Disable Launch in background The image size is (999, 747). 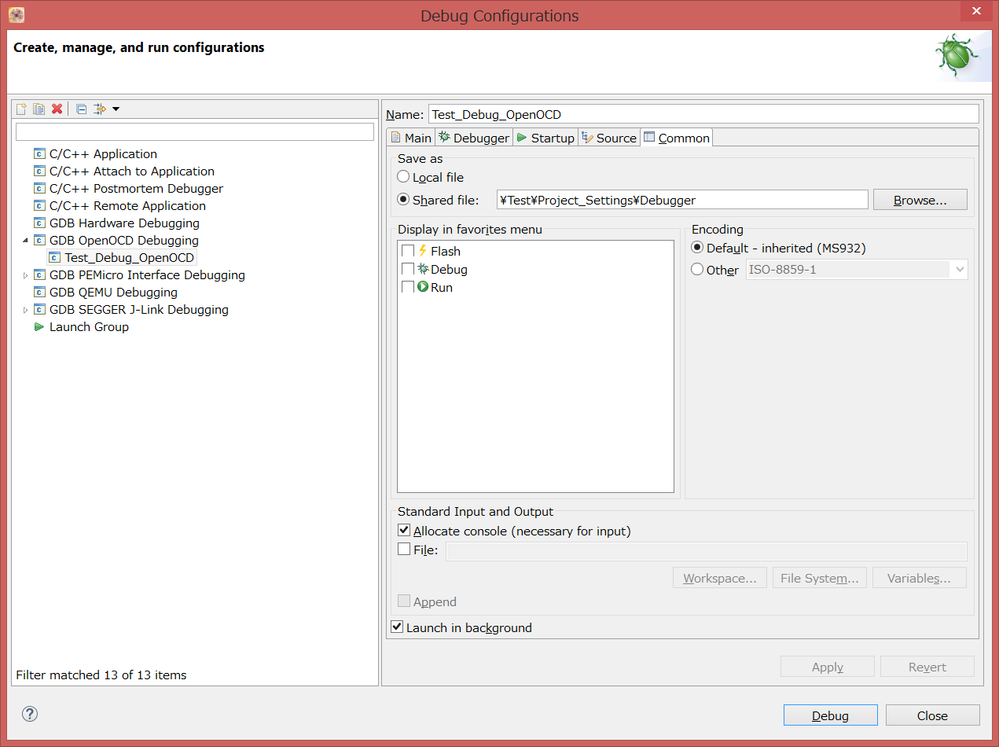(x=396, y=626)
